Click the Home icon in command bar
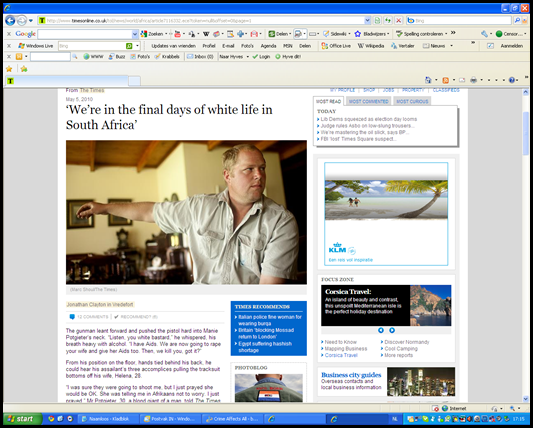Viewport: 533px width, 428px height. (428, 80)
